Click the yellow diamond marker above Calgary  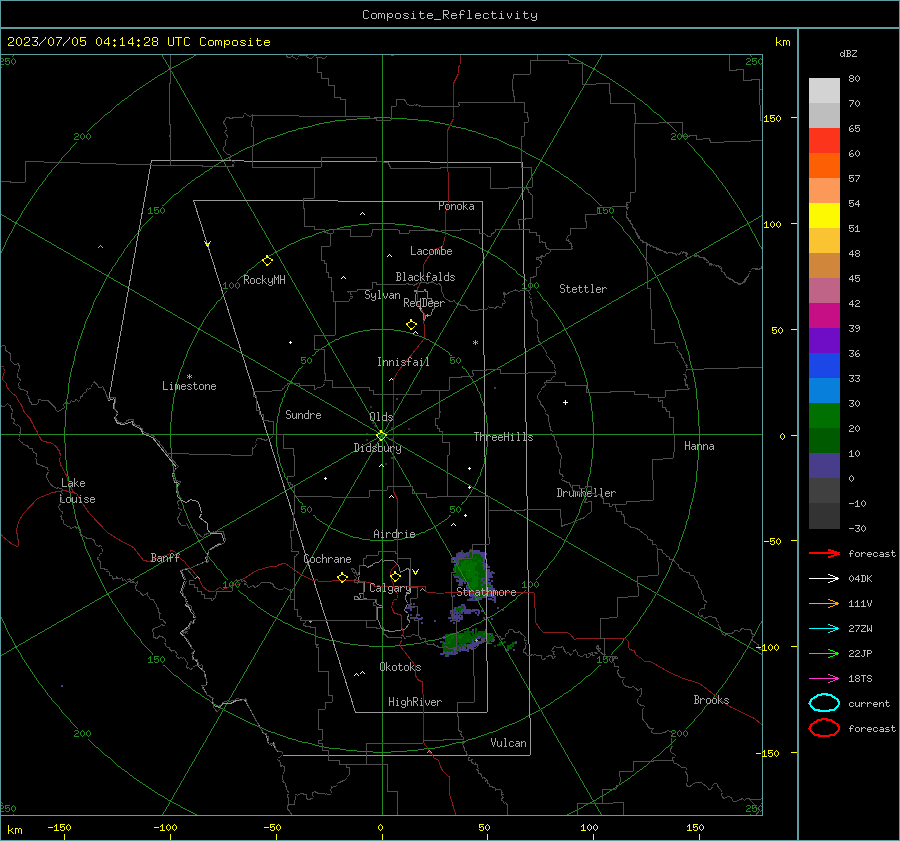click(395, 576)
